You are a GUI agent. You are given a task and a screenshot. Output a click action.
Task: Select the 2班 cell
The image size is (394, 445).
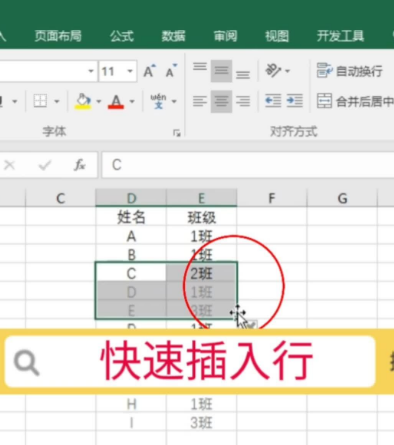point(202,274)
